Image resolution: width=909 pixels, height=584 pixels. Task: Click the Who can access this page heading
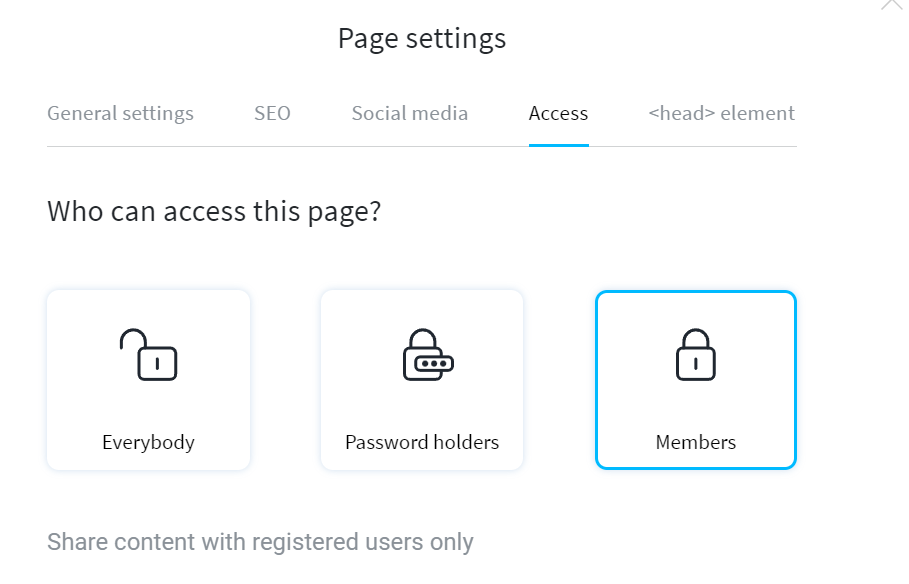[x=214, y=211]
